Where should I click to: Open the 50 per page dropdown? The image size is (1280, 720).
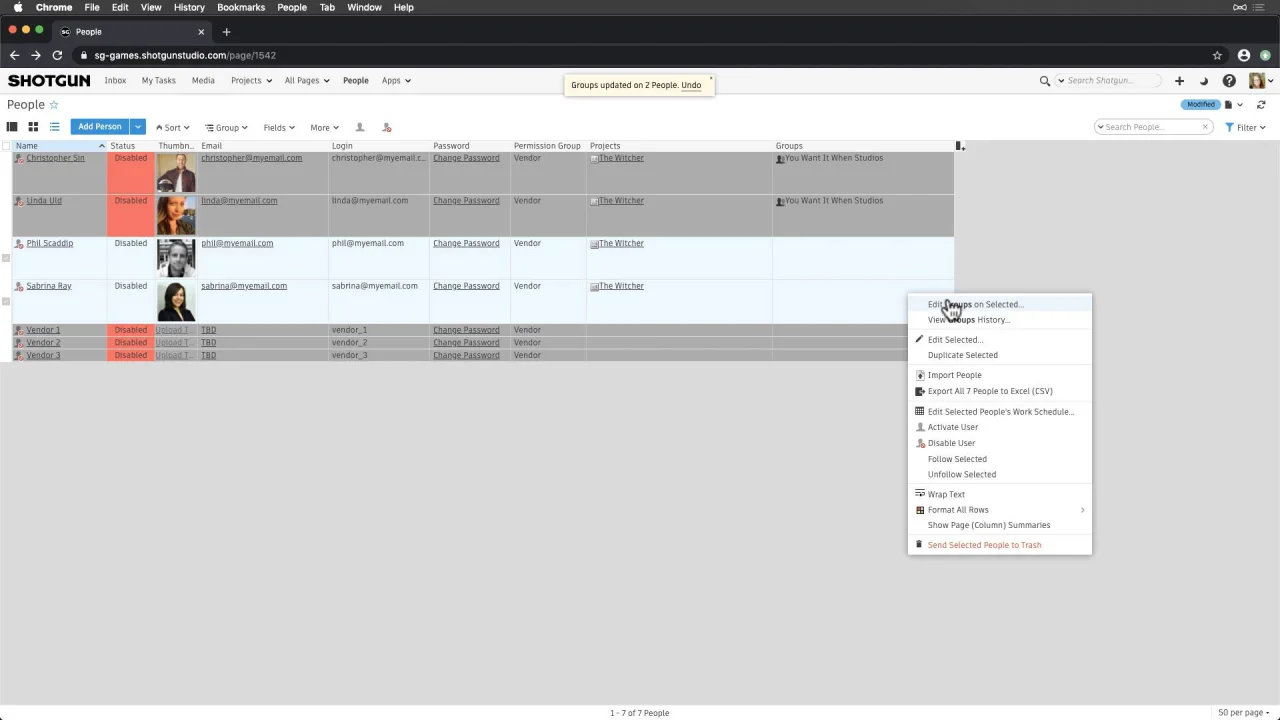click(1242, 713)
